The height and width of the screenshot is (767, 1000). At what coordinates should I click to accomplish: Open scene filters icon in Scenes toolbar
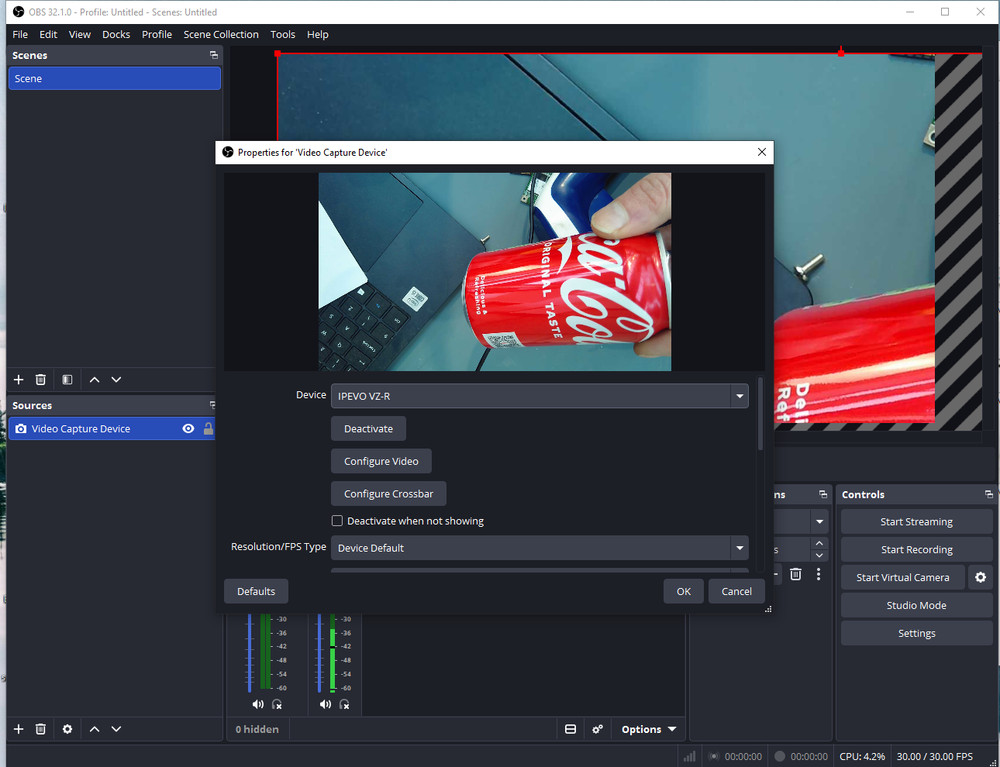67,380
